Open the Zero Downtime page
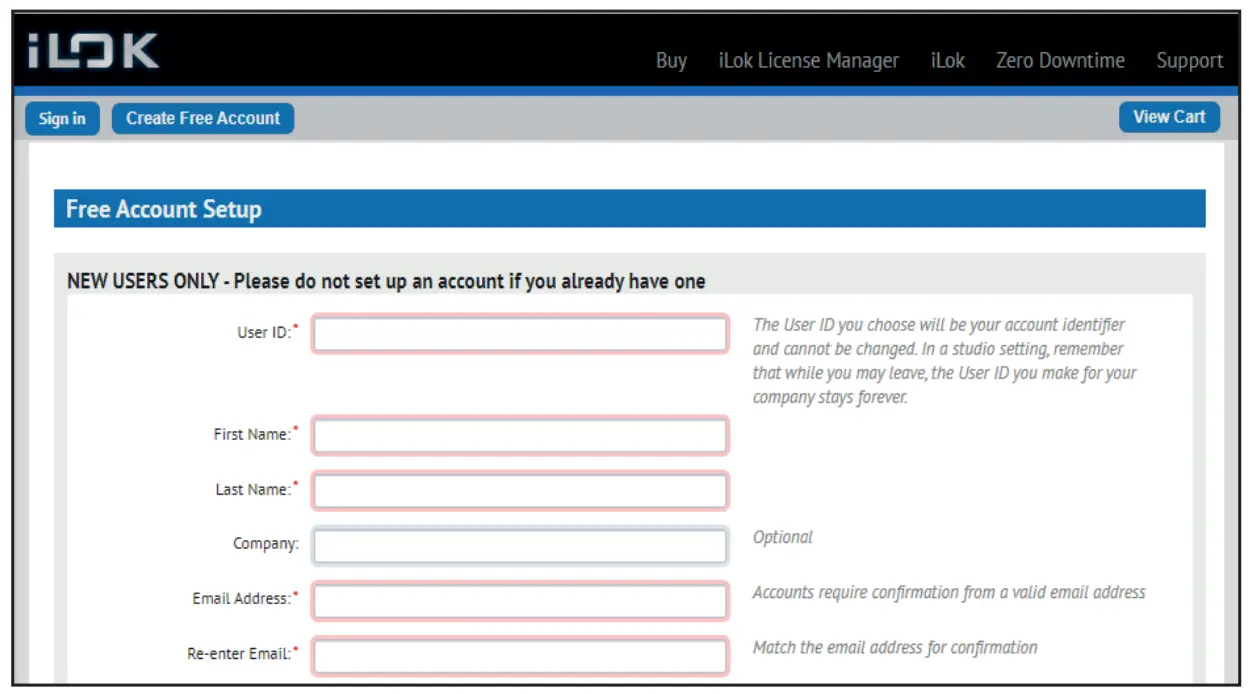Screen dimensions: 1250x694 pyautogui.click(x=1060, y=61)
